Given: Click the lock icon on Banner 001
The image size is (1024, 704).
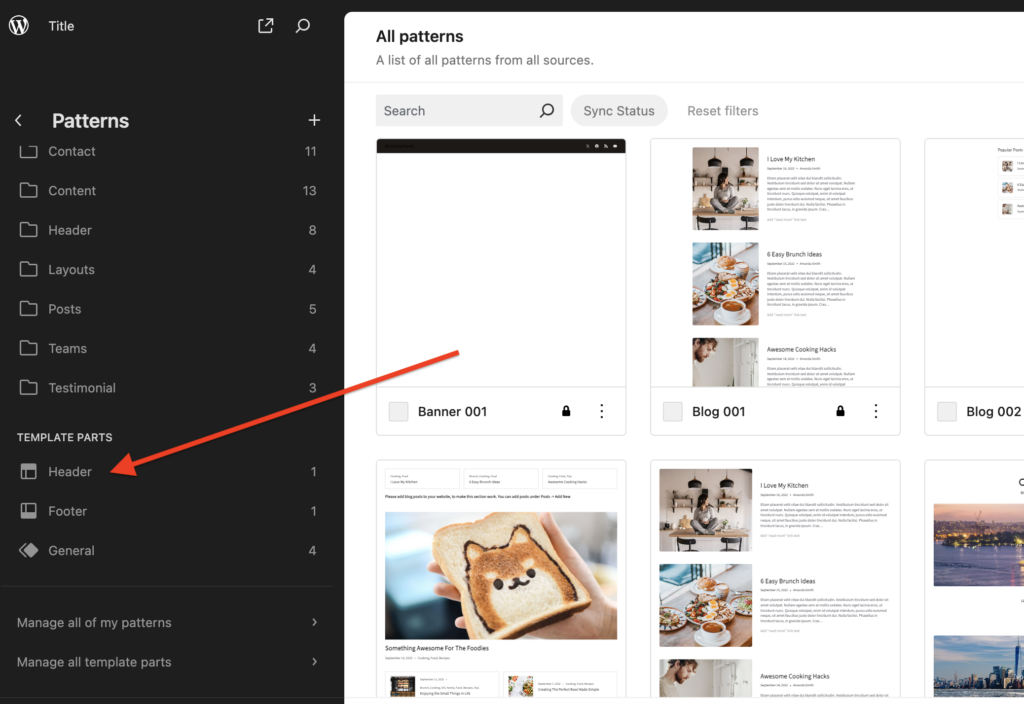Looking at the screenshot, I should coord(566,411).
